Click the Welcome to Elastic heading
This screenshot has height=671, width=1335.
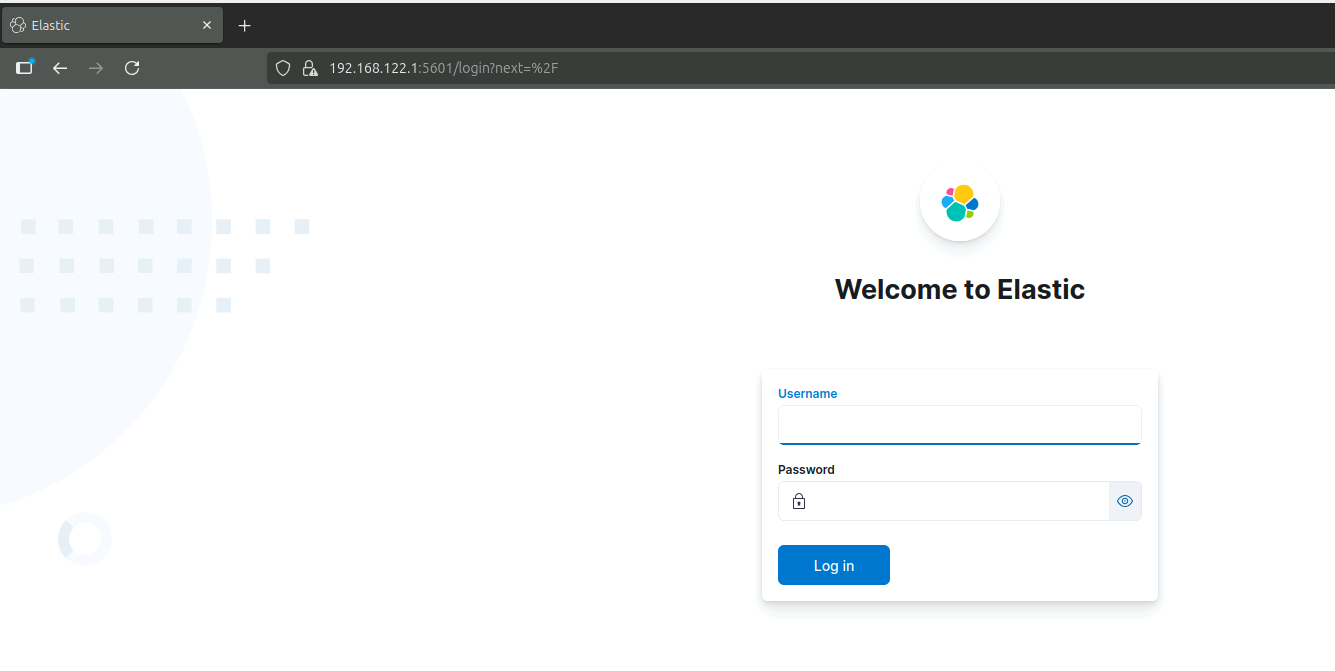[x=959, y=290]
